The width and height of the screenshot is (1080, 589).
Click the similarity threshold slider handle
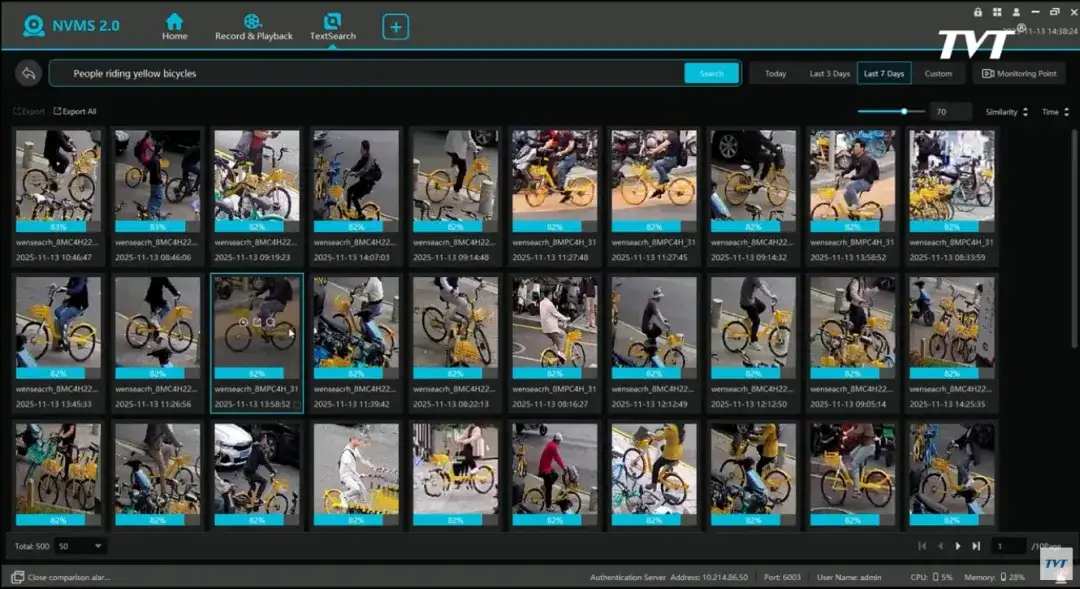pos(904,112)
